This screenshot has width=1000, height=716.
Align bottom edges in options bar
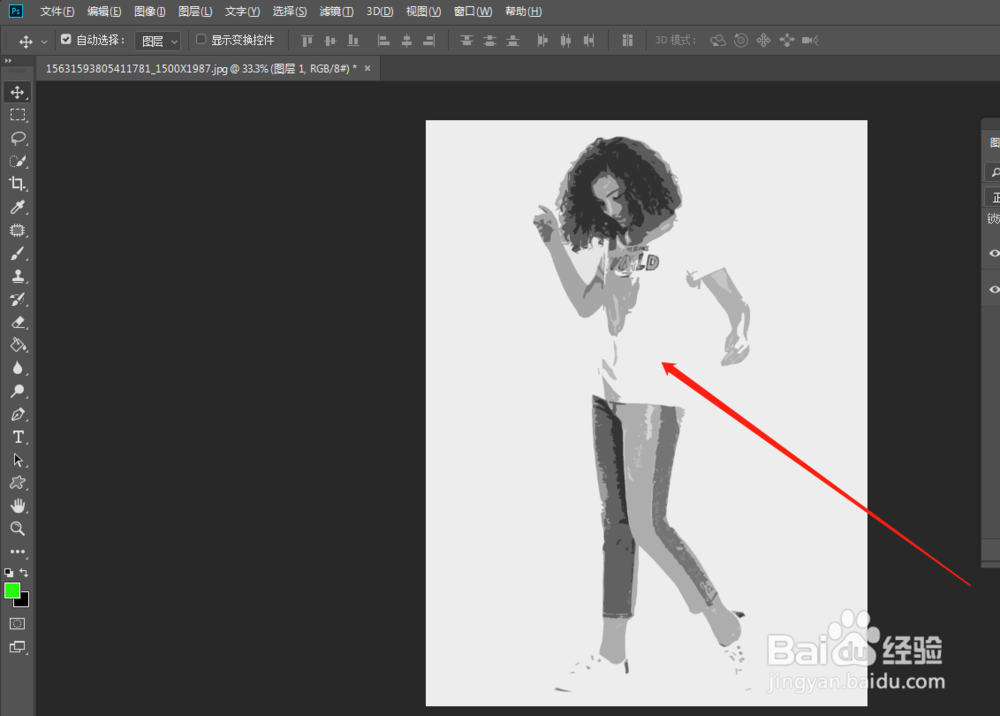[x=353, y=41]
